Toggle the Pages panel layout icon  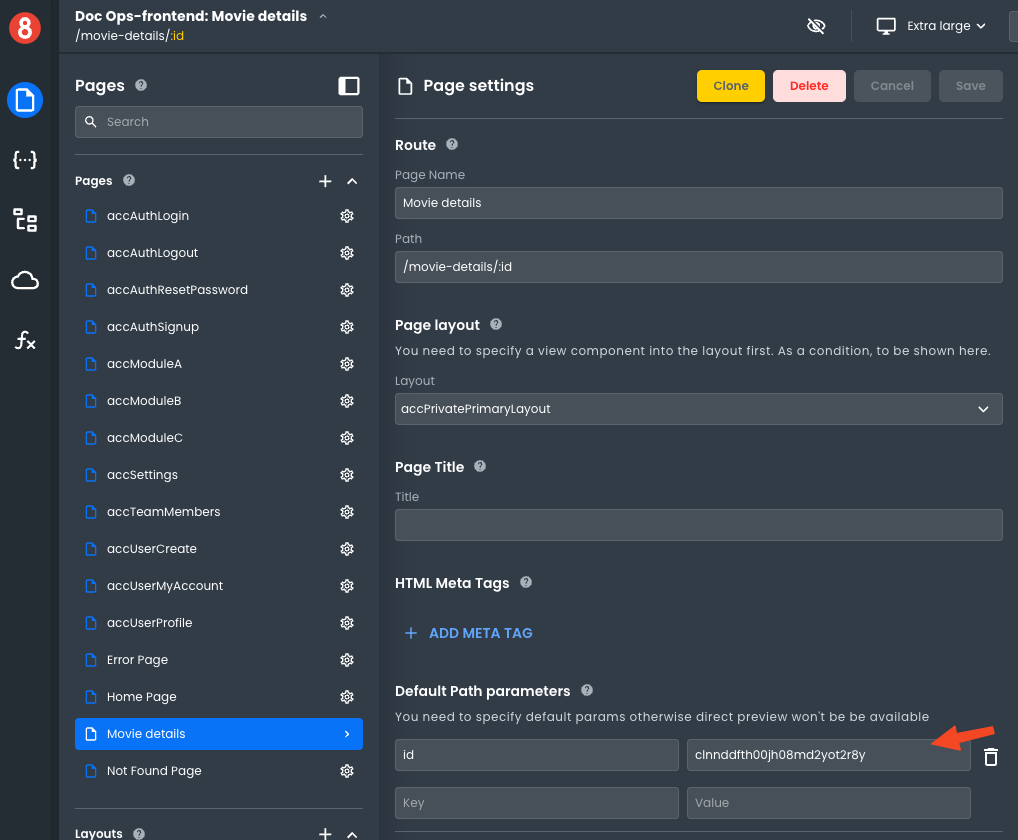click(348, 86)
